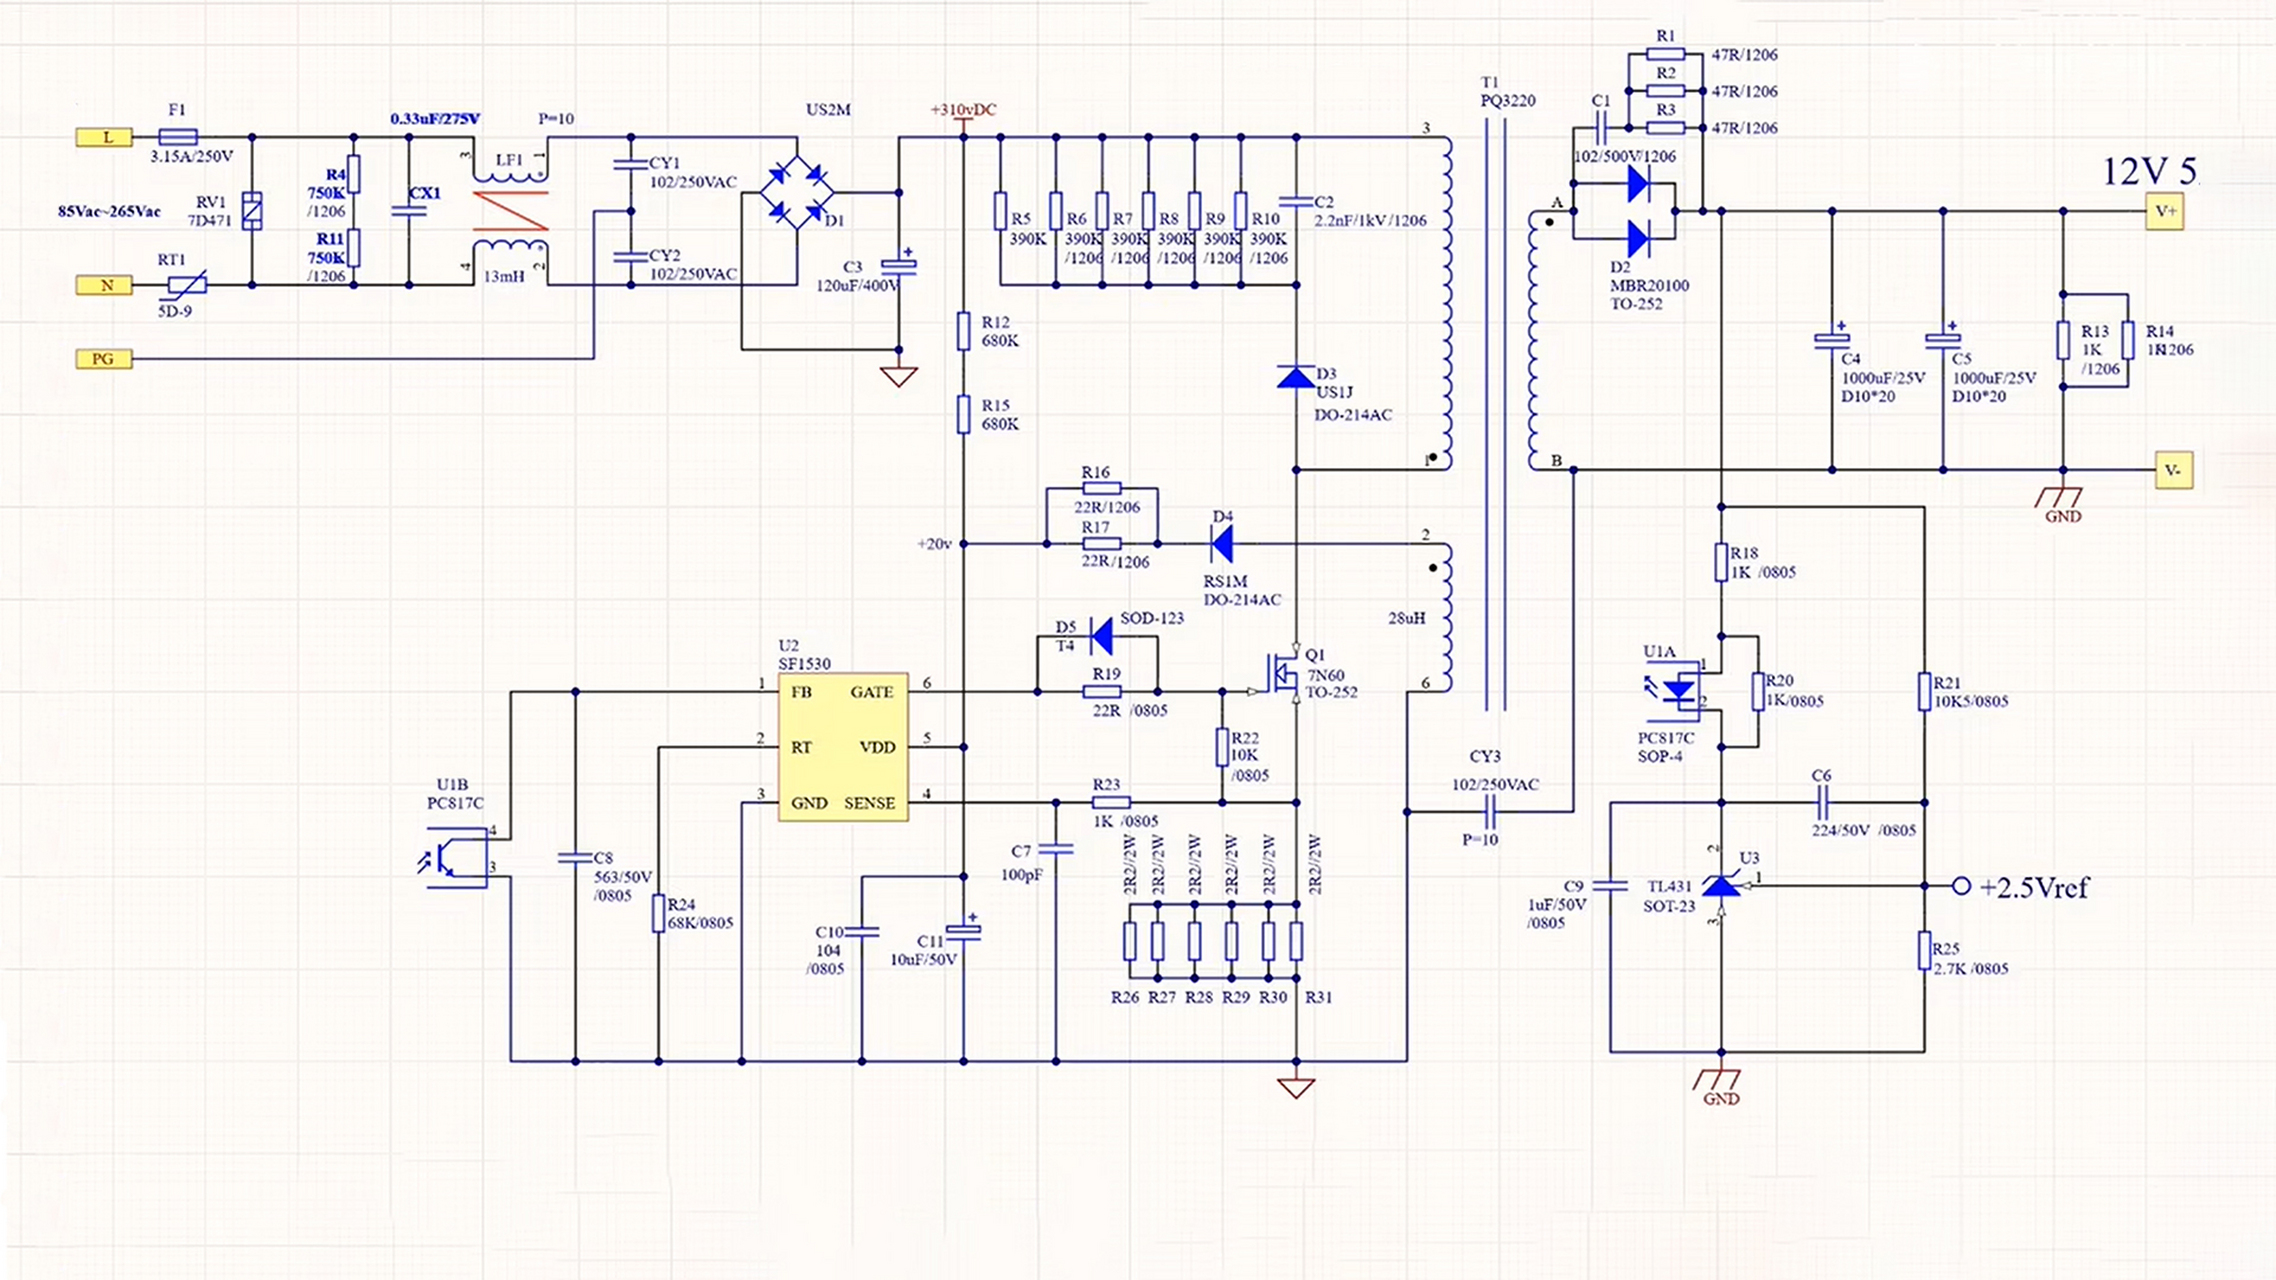
Task: Click the C5 output electrolytic capacitor
Action: tap(1943, 340)
